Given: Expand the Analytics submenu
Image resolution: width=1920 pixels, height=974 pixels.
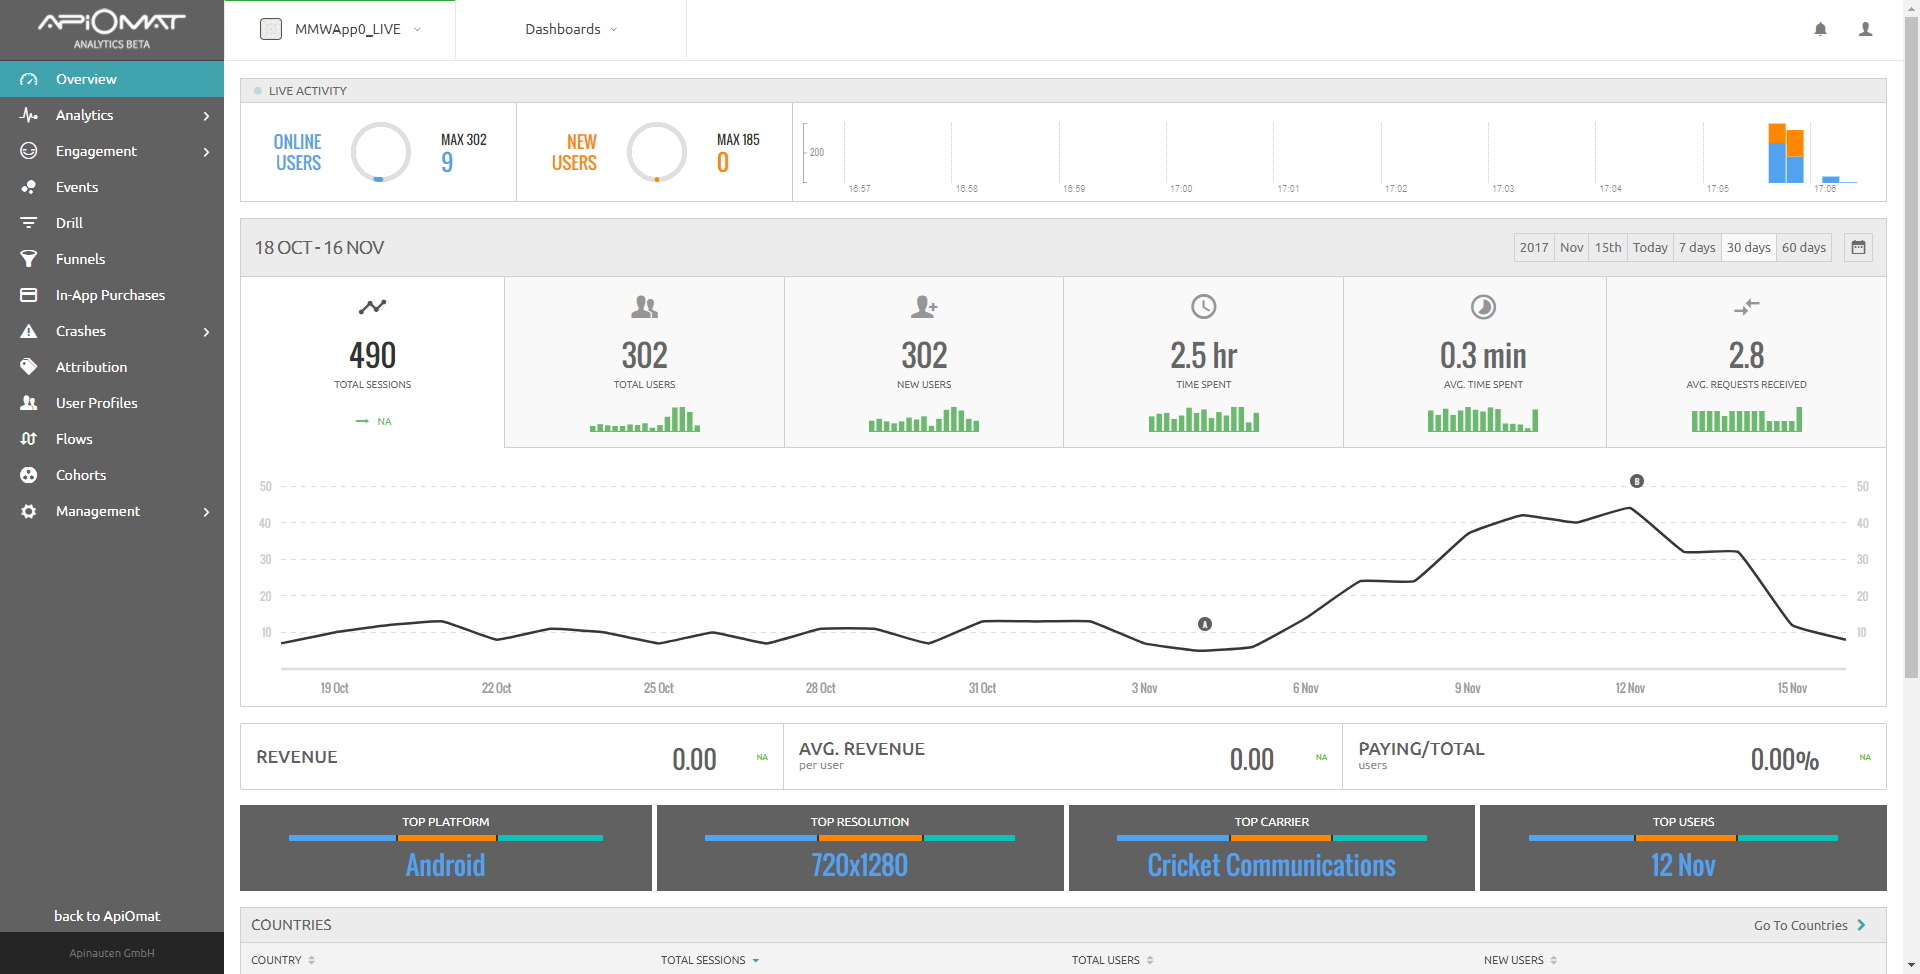Looking at the screenshot, I should (112, 115).
